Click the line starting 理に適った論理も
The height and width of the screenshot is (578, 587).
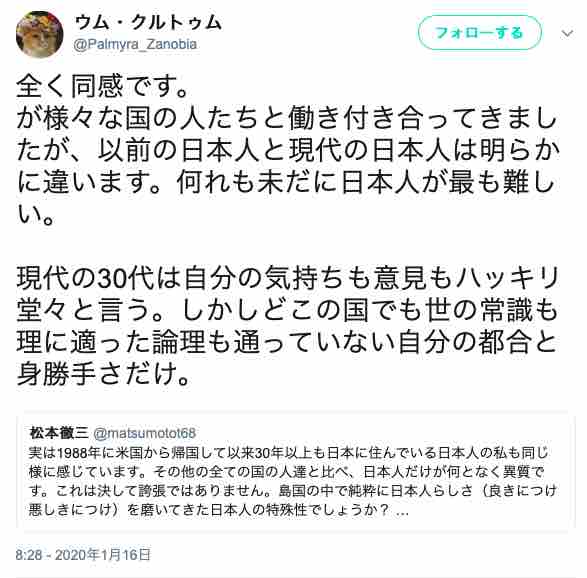[x=287, y=342]
